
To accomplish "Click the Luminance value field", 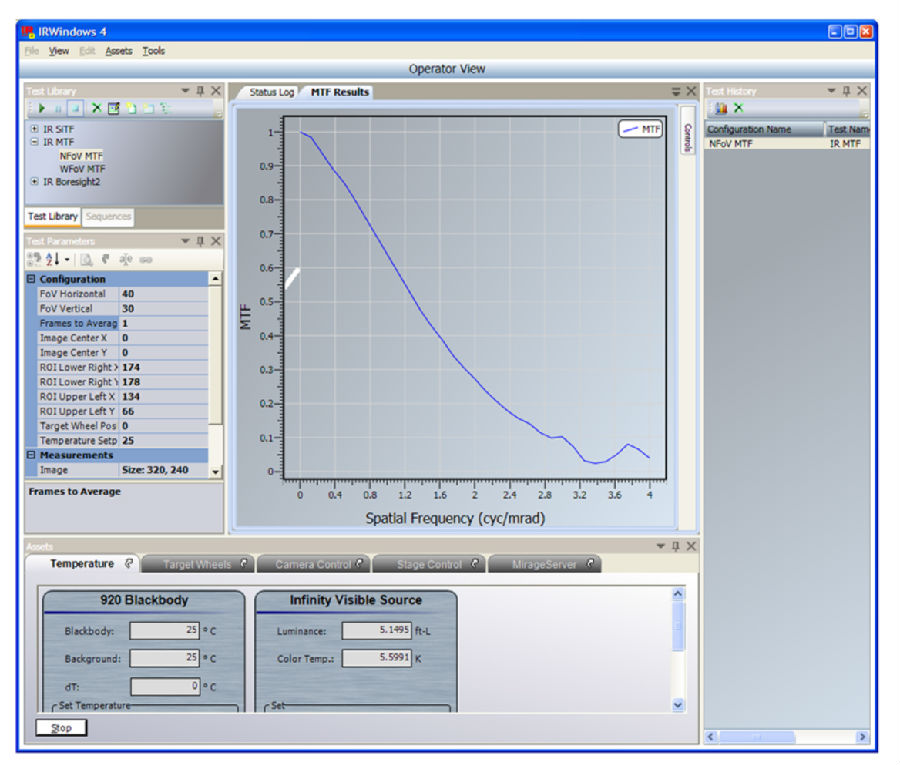I will click(x=377, y=630).
